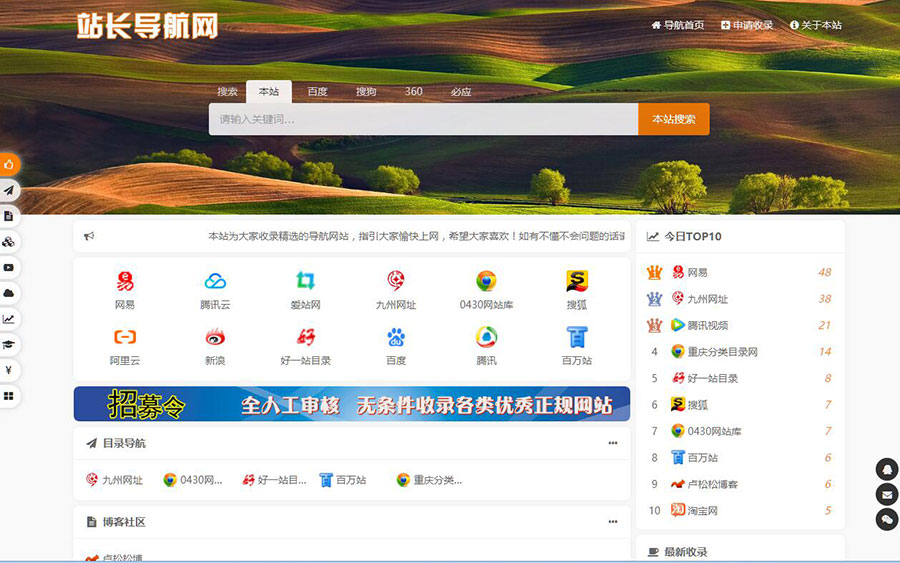Screen dimensions: 900x563
Task: Expand the 目录导航 section ellipsis menu
Action: tap(613, 443)
